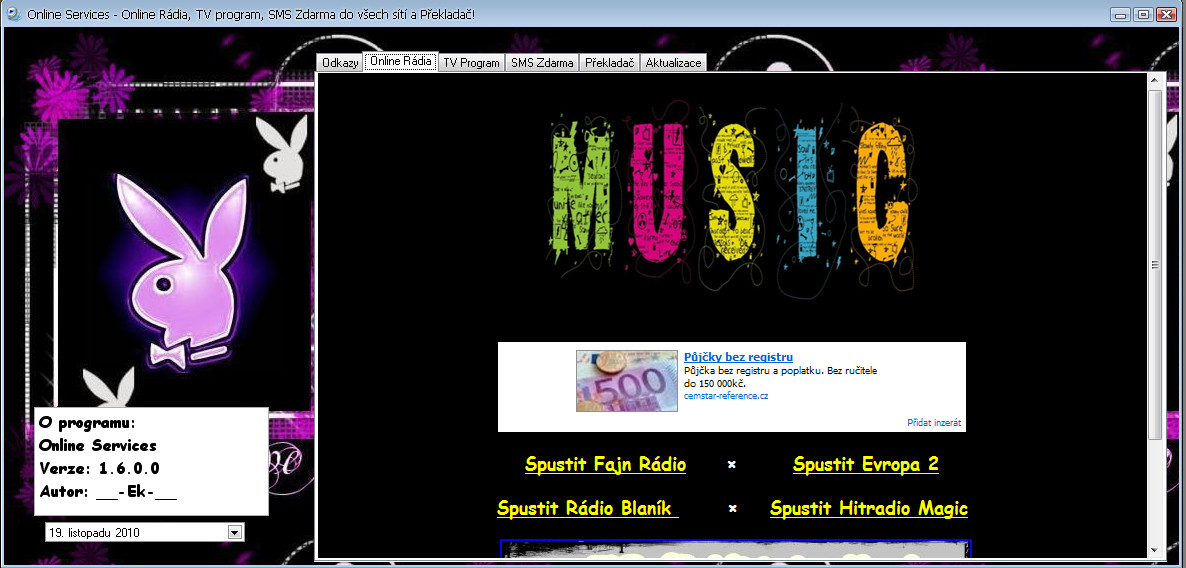The height and width of the screenshot is (568, 1186).
Task: Click Spustit Rádio Blaník link
Action: [588, 508]
